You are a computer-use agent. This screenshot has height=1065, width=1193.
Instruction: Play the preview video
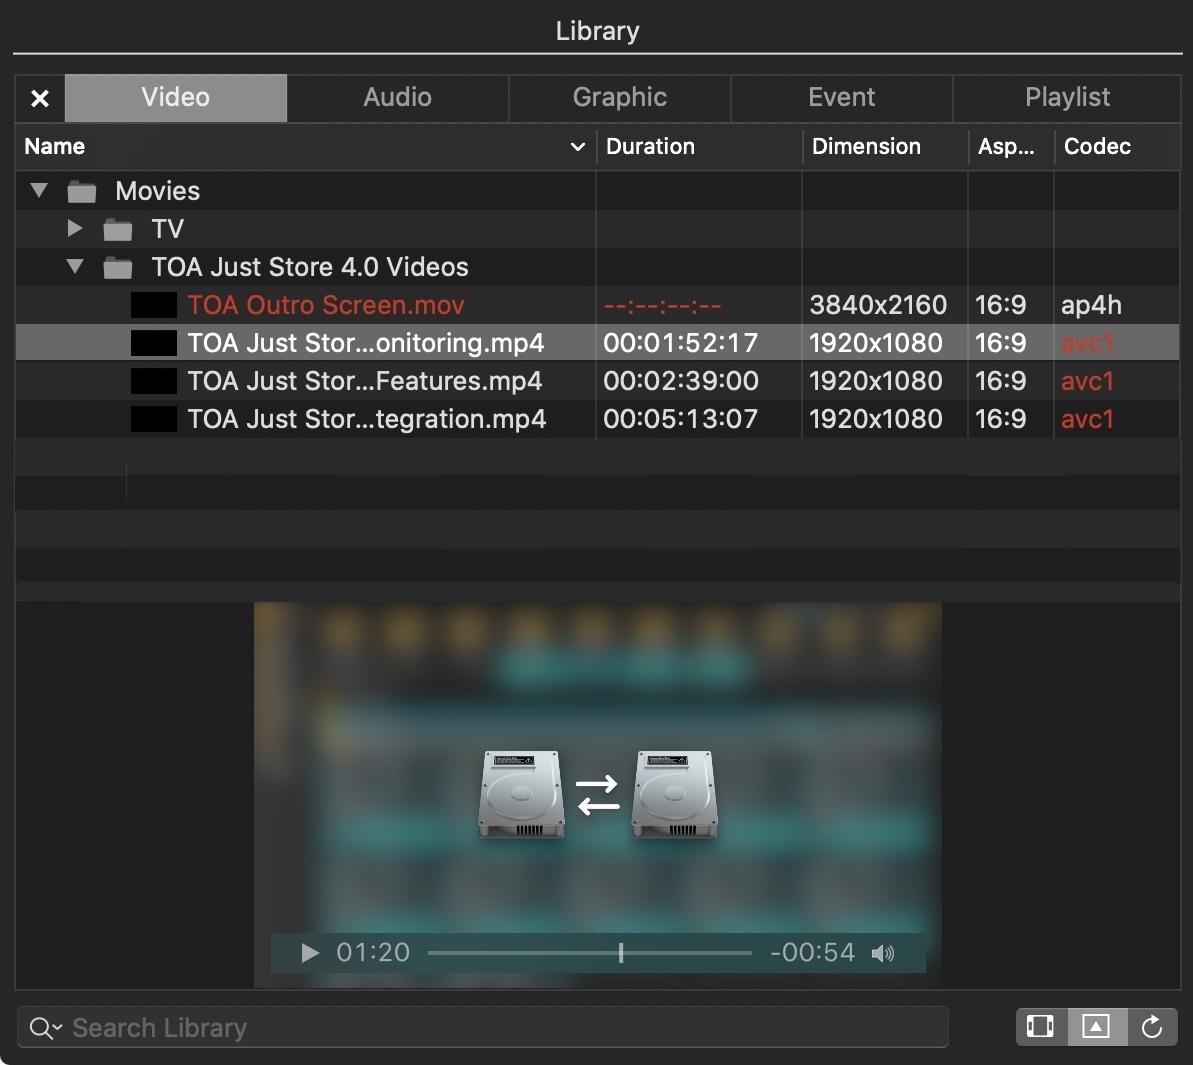click(x=309, y=953)
